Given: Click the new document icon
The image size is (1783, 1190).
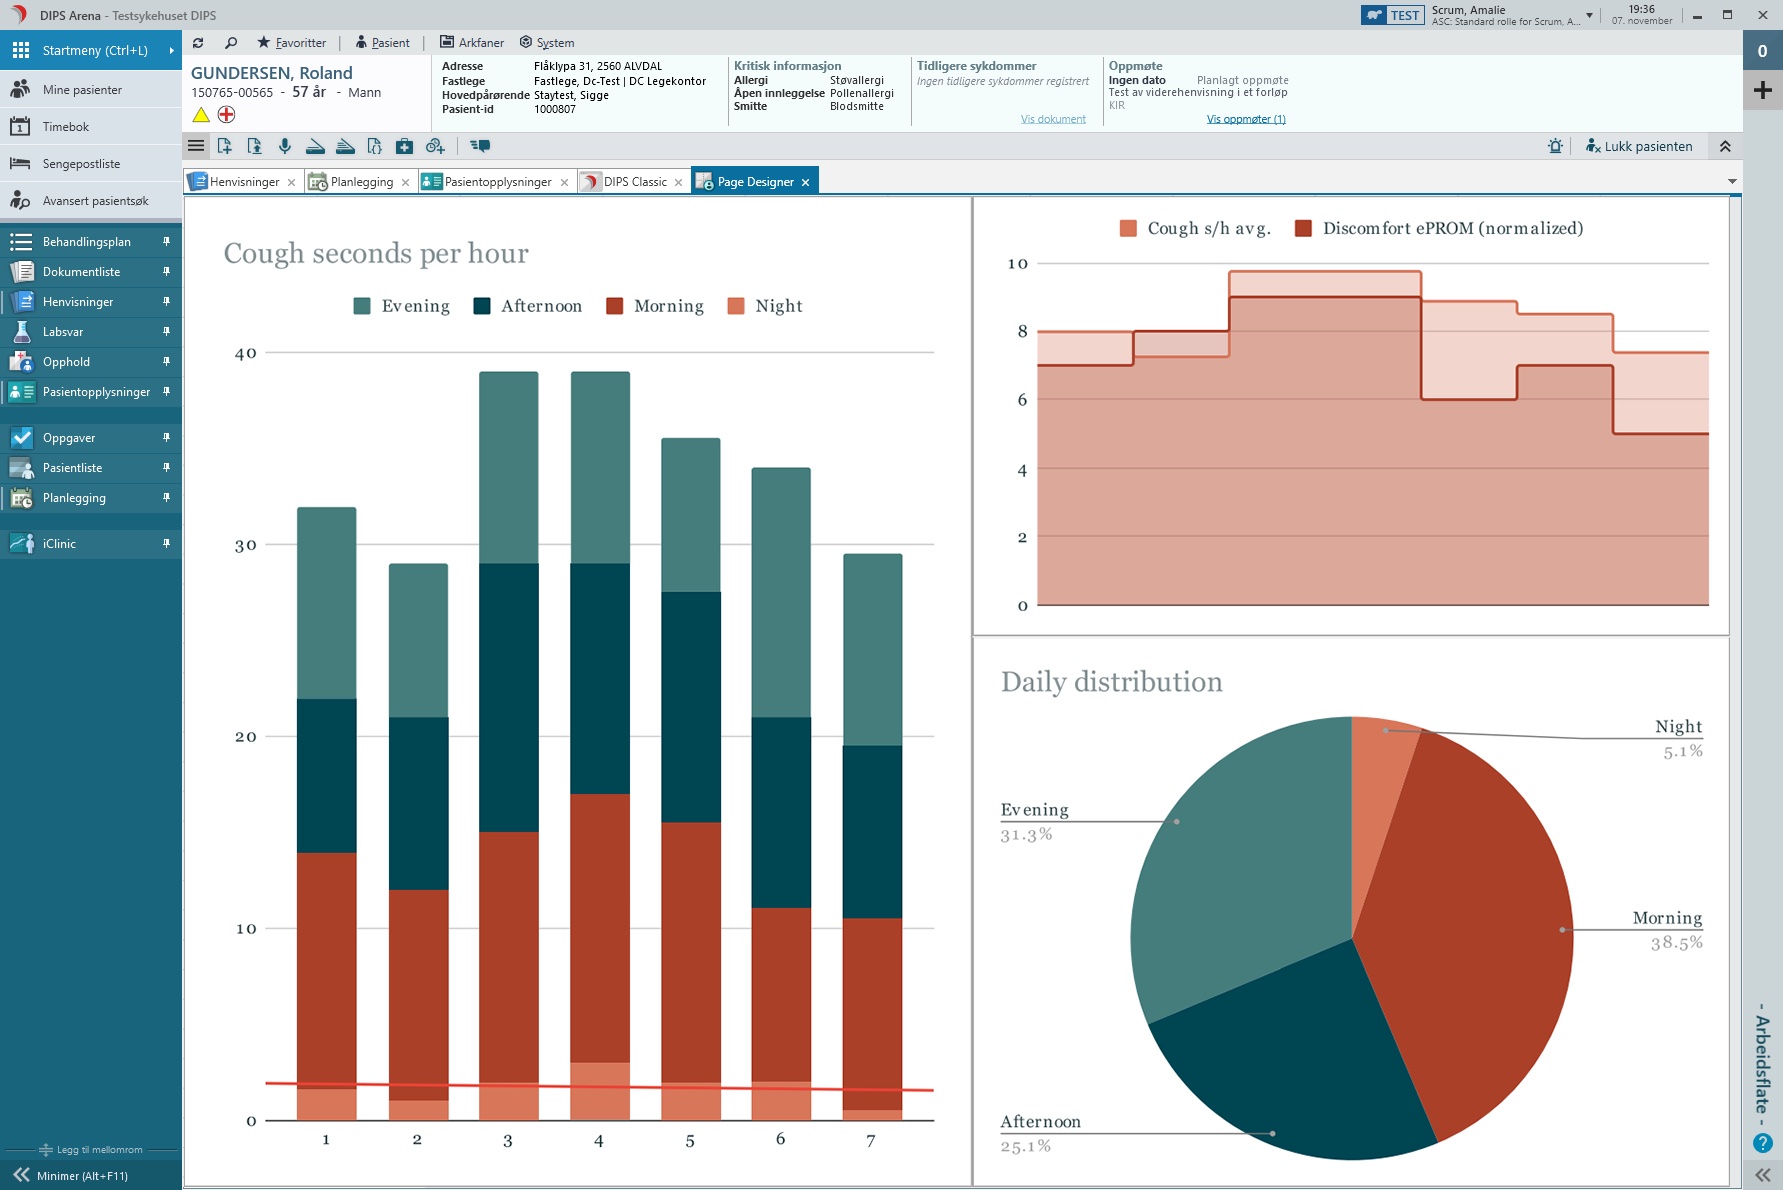Looking at the screenshot, I should 225,146.
